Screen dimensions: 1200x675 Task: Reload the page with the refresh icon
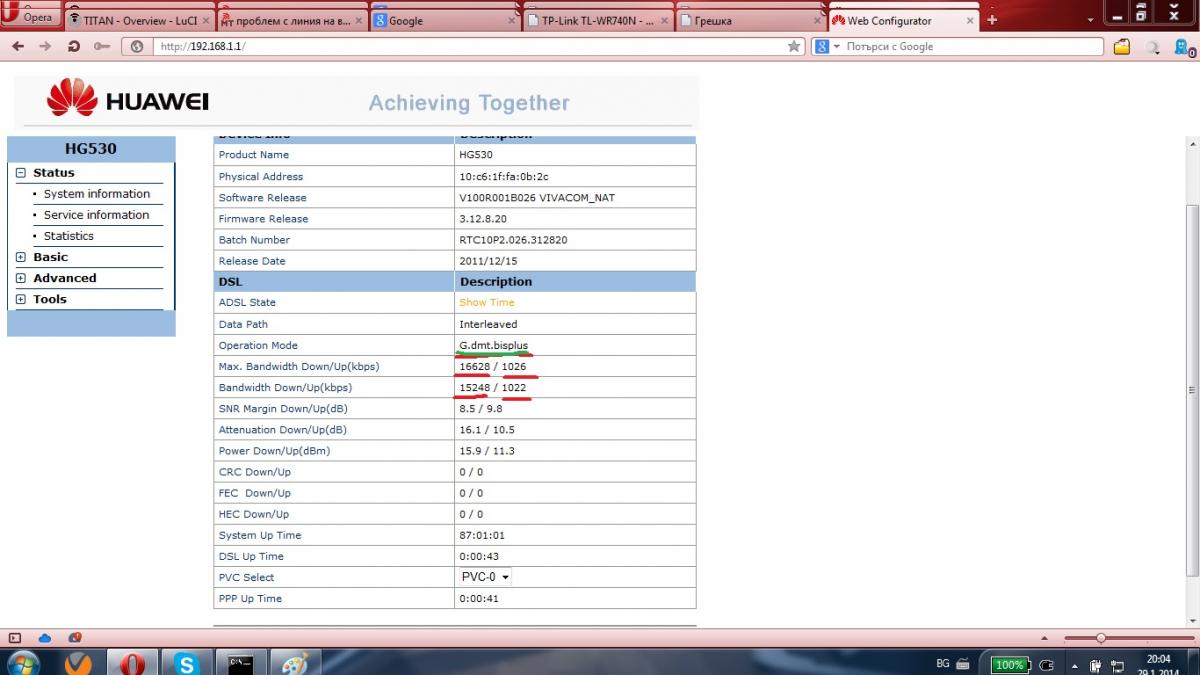[x=73, y=46]
